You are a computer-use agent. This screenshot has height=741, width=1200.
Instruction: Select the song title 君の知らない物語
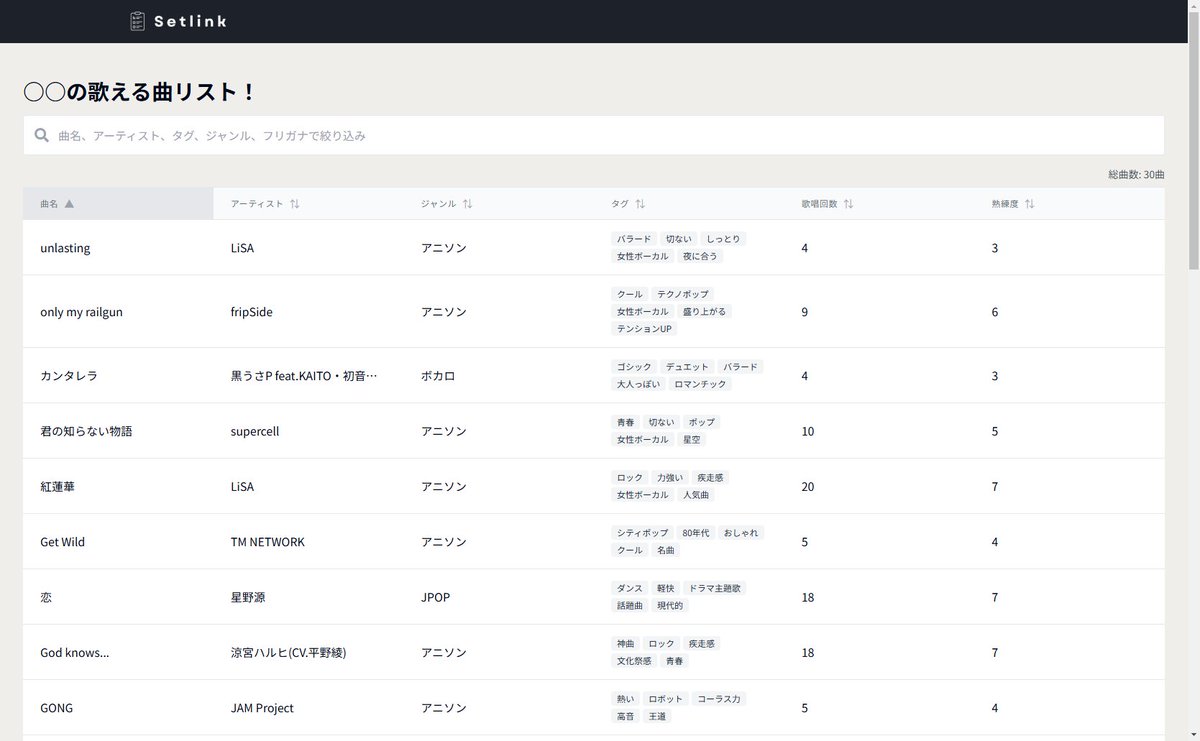tap(86, 431)
